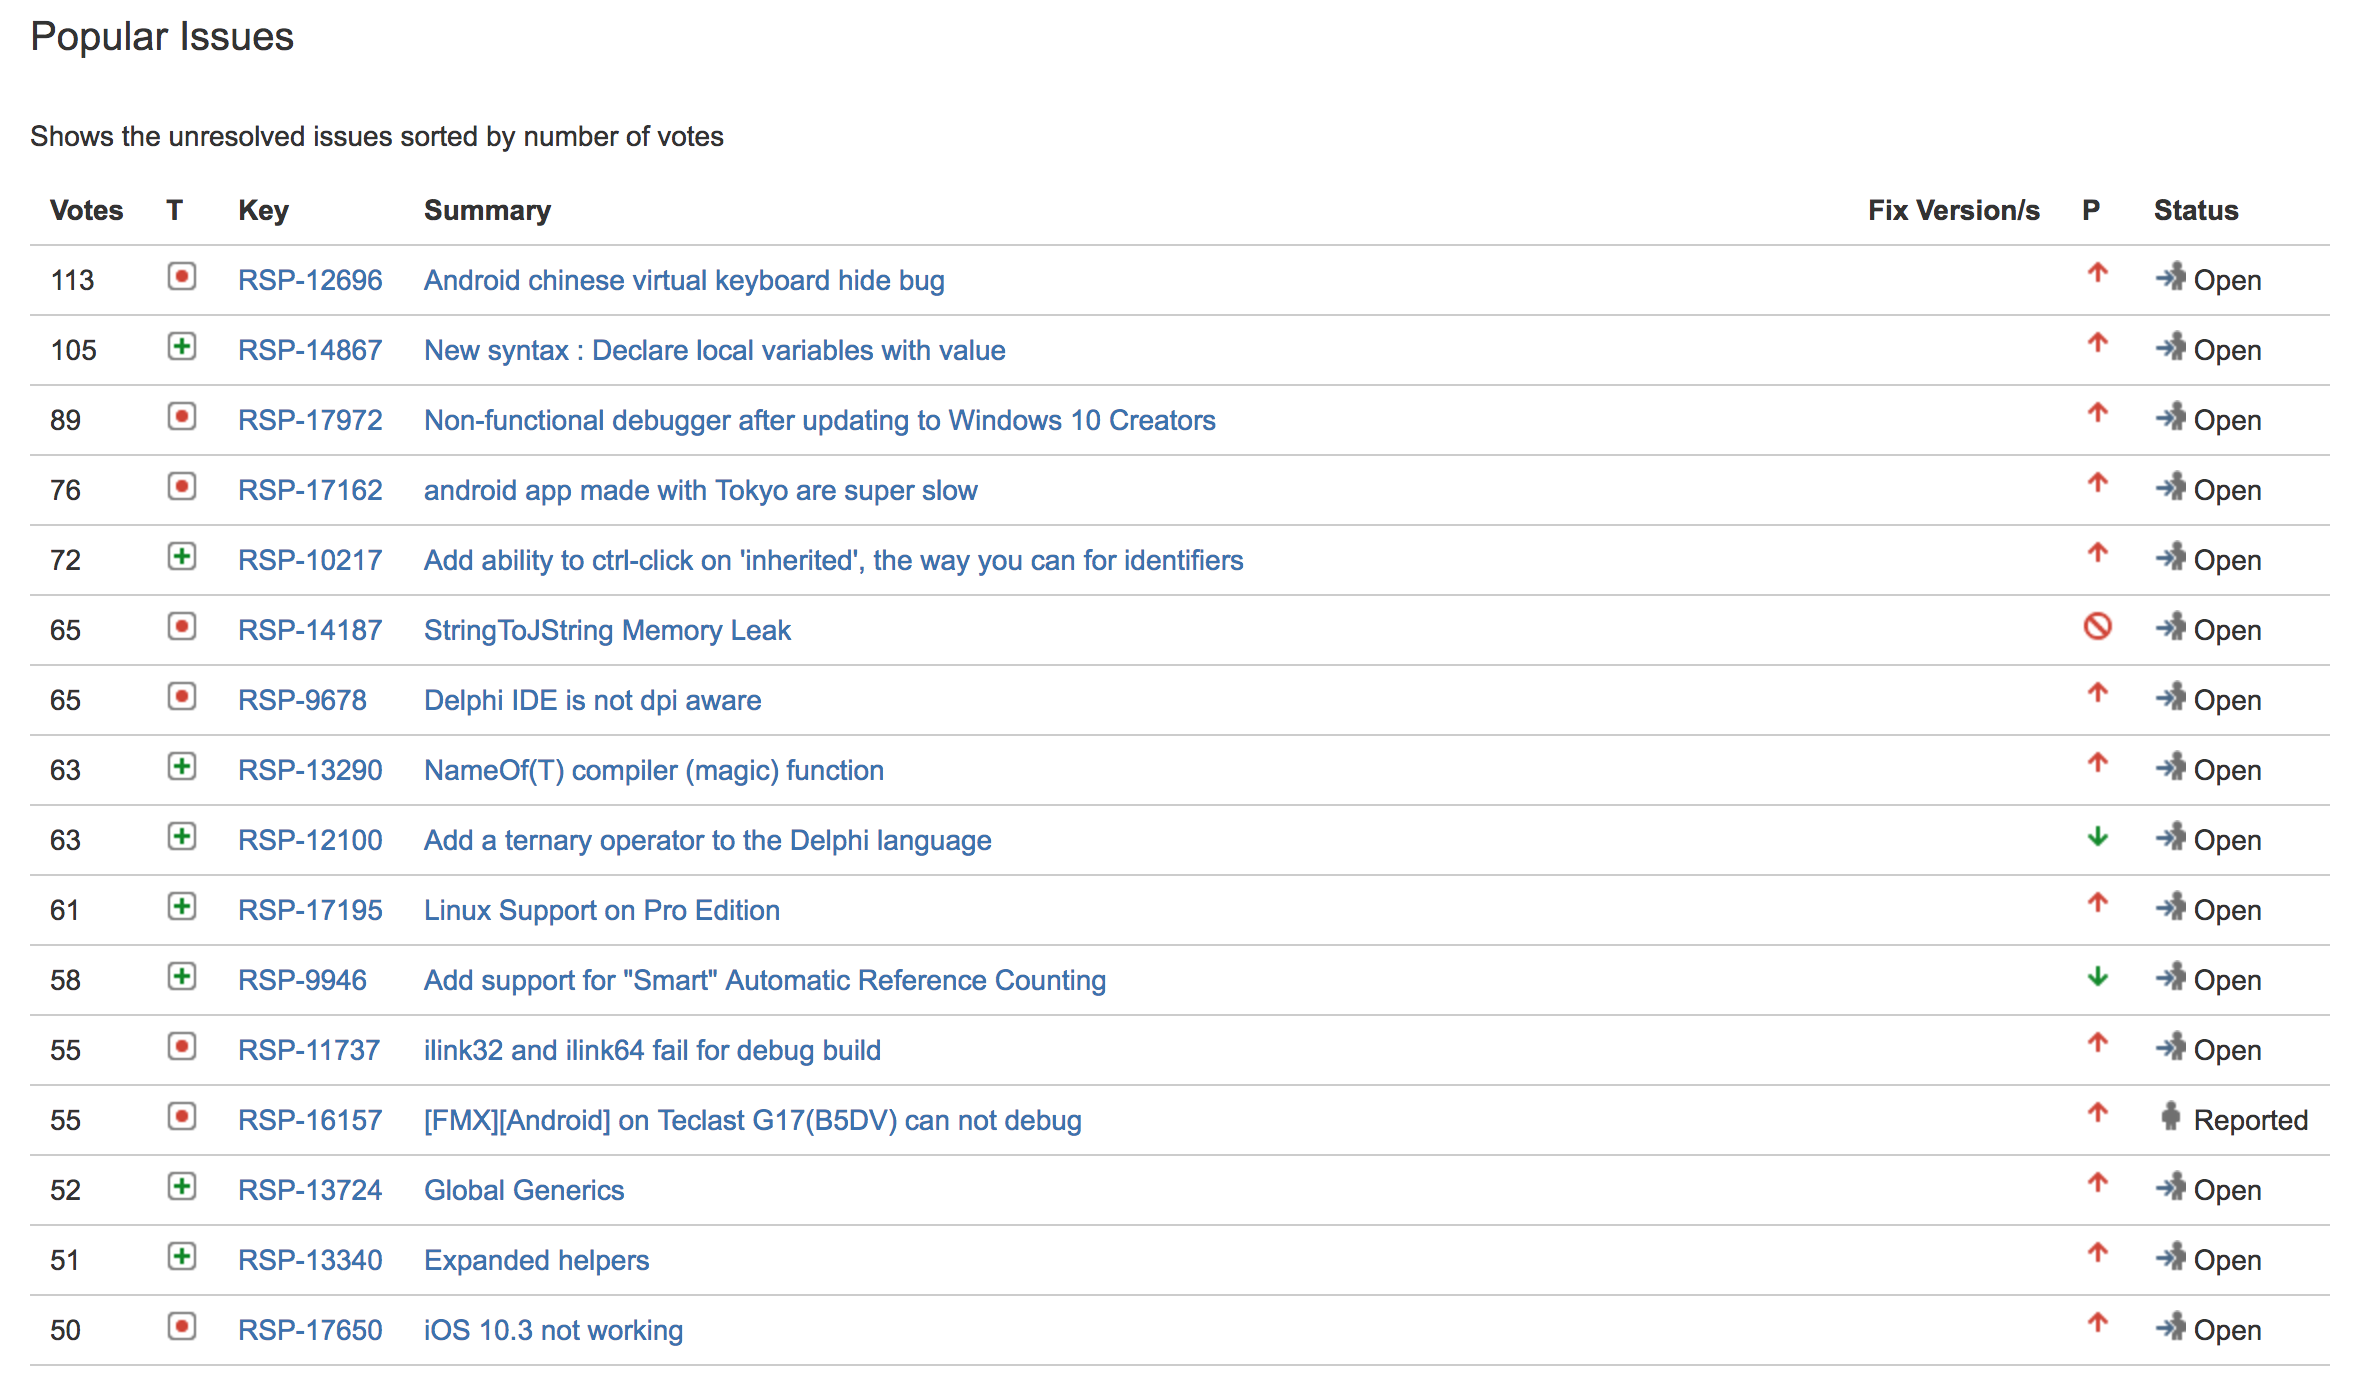Viewport: 2362px width, 1374px height.
Task: Click the P priority column header
Action: pos(2091,210)
